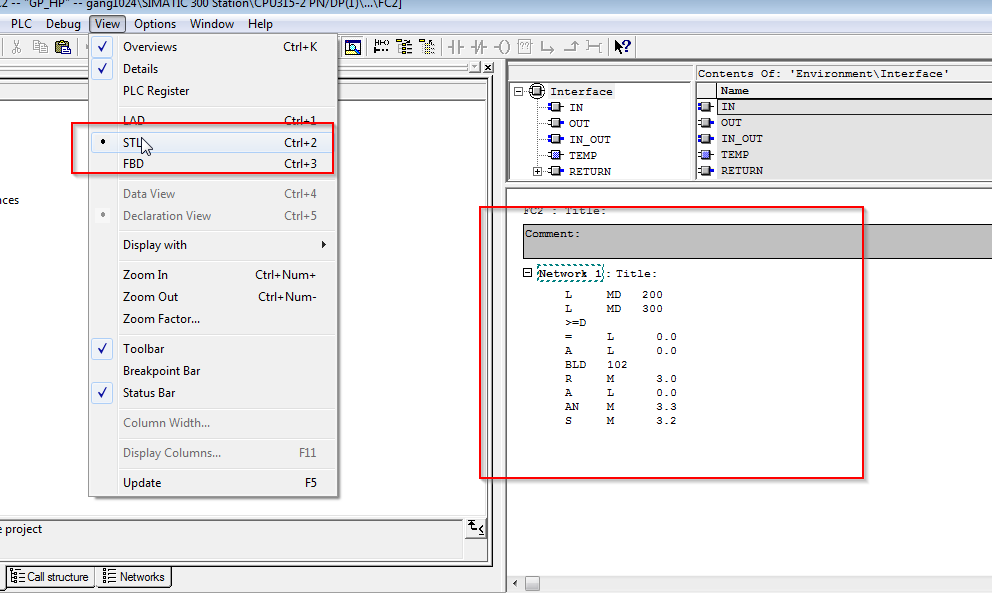This screenshot has height=594, width=992.
Task: Open the Options menu
Action: (154, 24)
